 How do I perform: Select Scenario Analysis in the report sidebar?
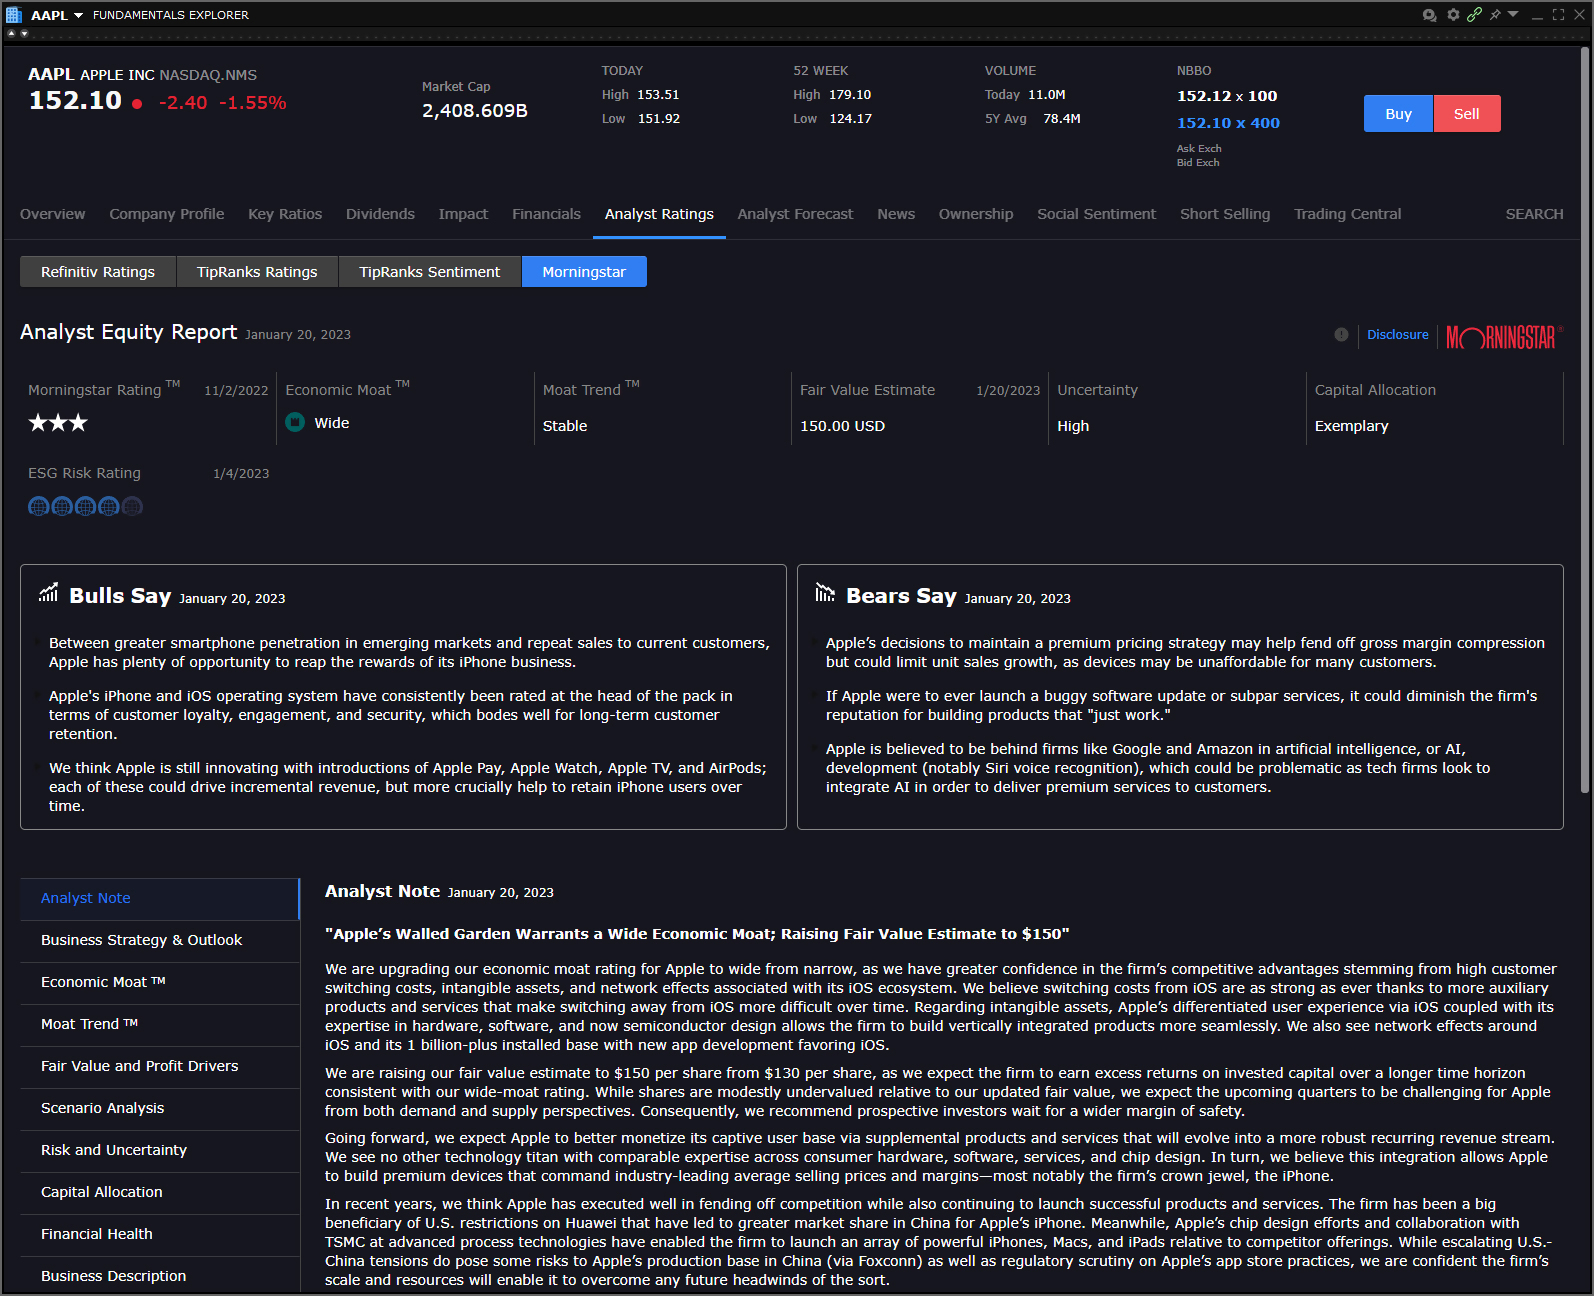pos(102,1108)
